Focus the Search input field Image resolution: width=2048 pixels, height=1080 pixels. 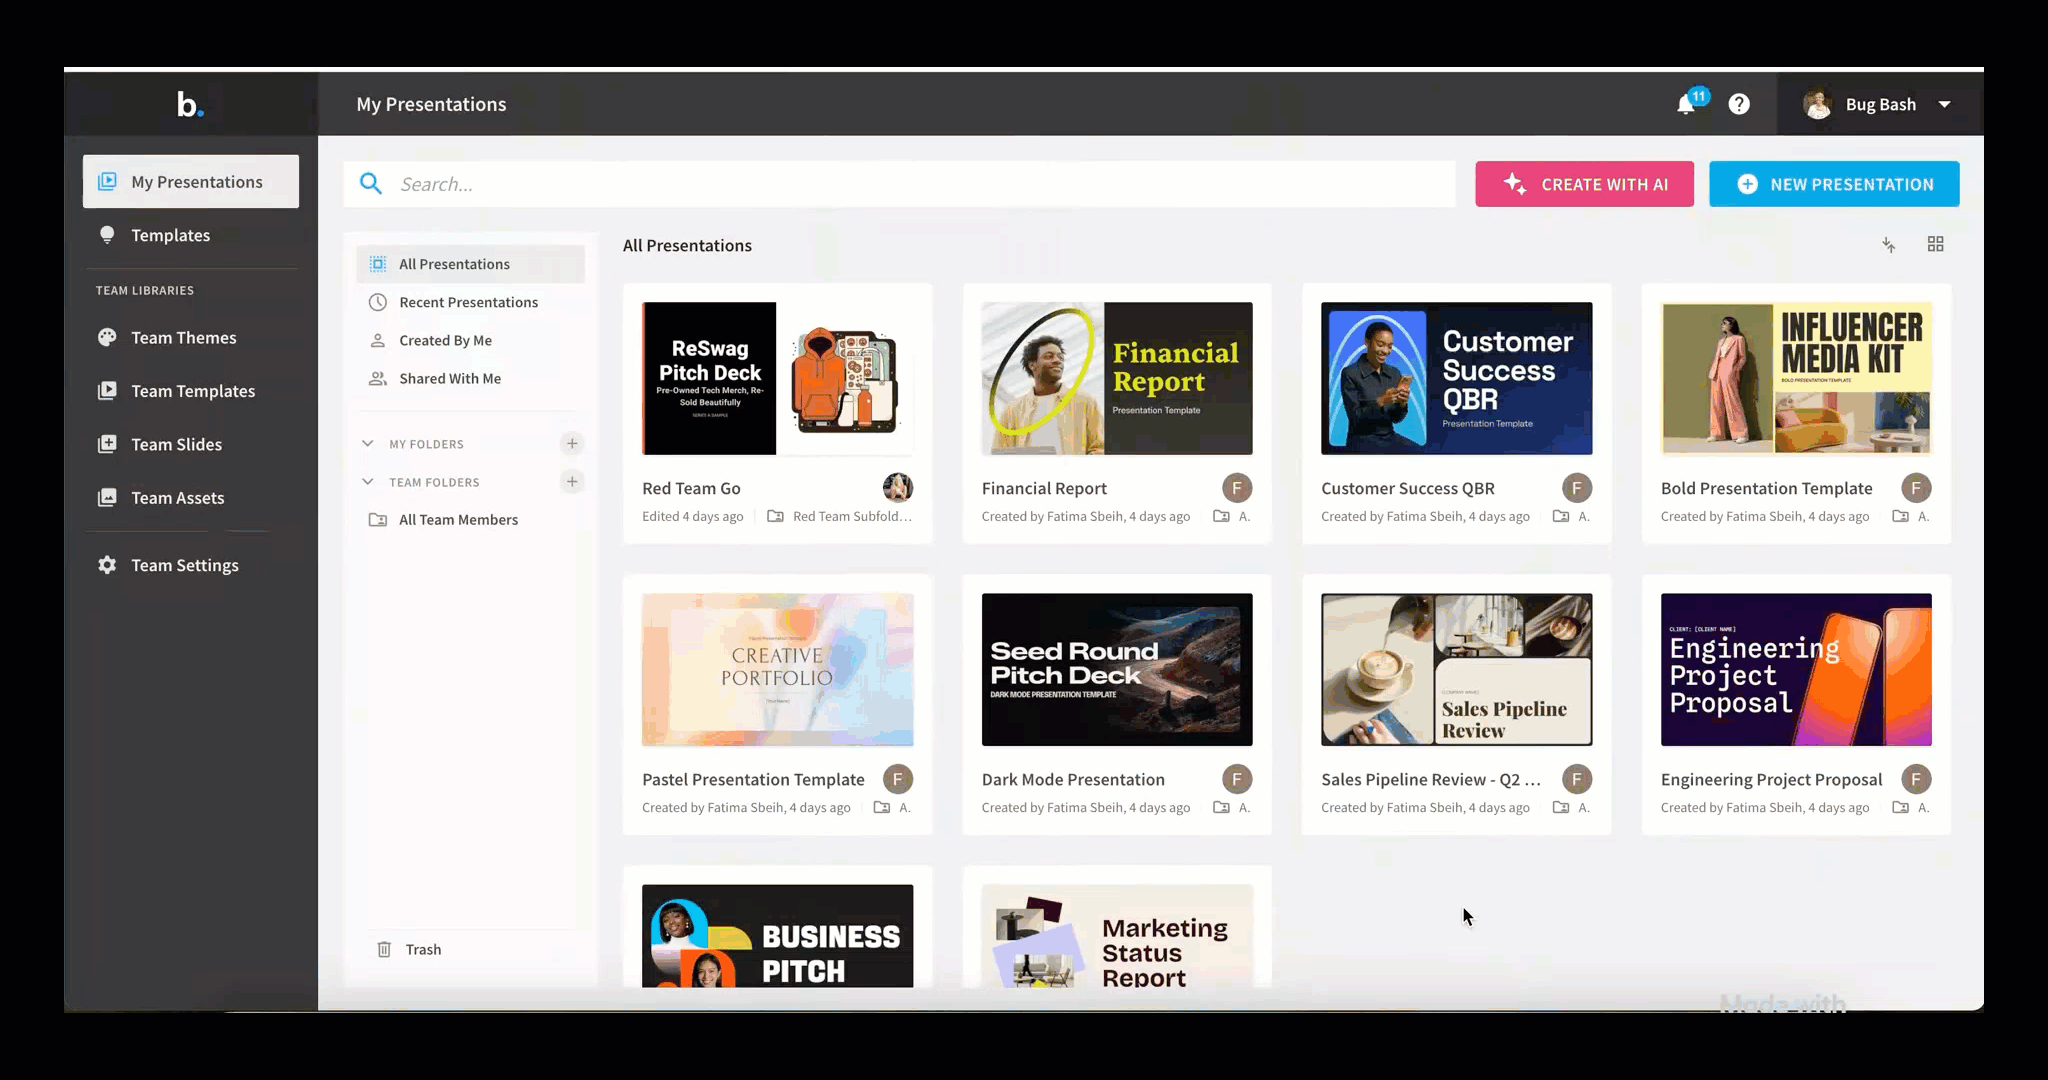pyautogui.click(x=899, y=184)
